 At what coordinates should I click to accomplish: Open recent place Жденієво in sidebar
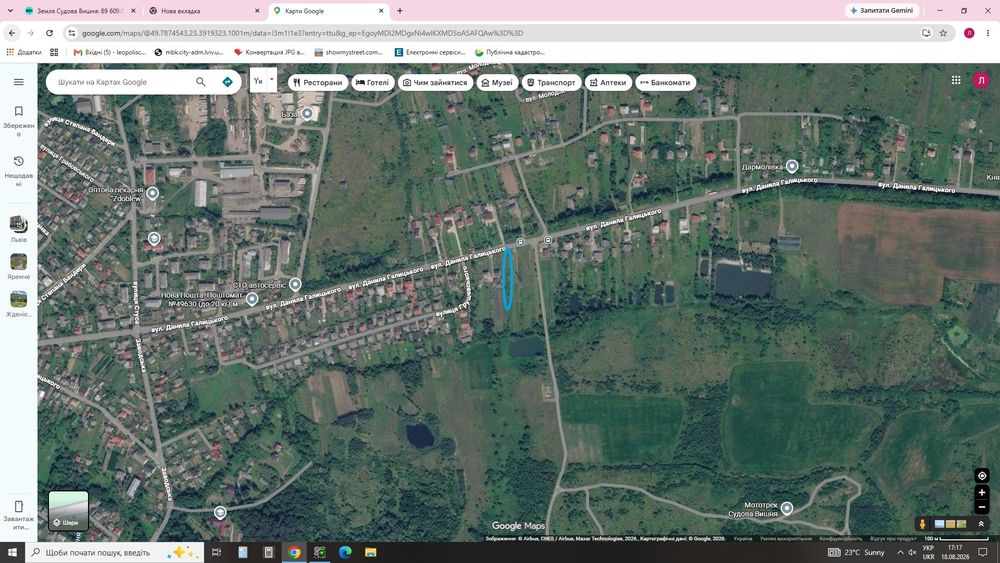[18, 303]
